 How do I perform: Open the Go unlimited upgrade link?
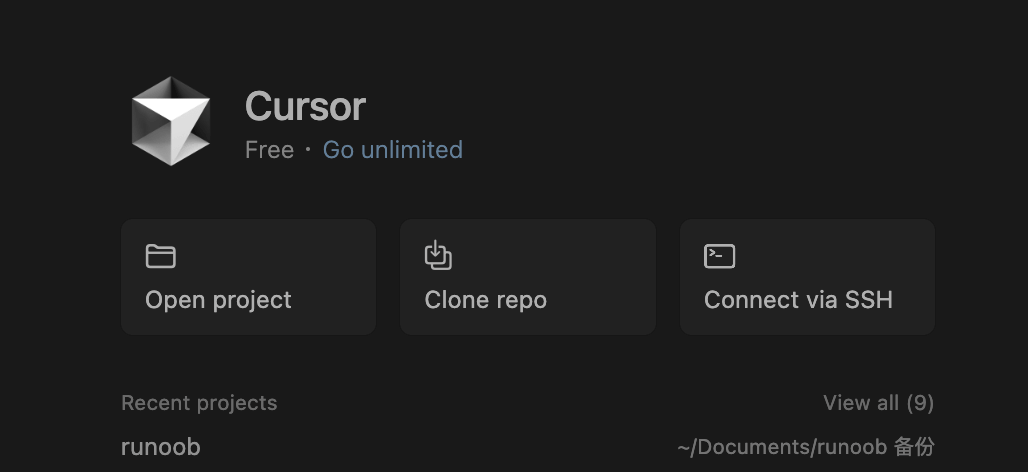(x=392, y=150)
